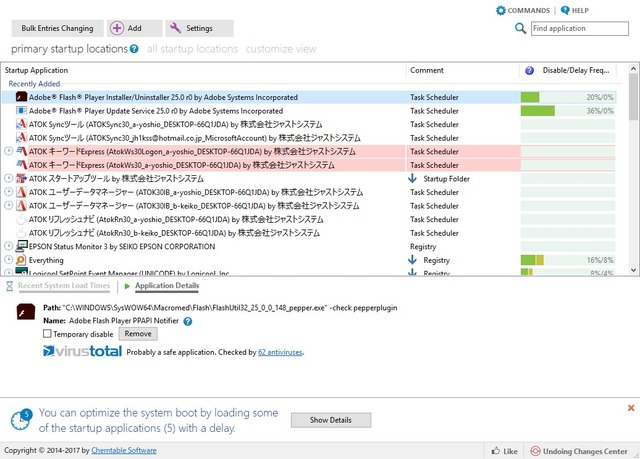
Task: Click the 36%/0% frequency bar
Action: (568, 111)
